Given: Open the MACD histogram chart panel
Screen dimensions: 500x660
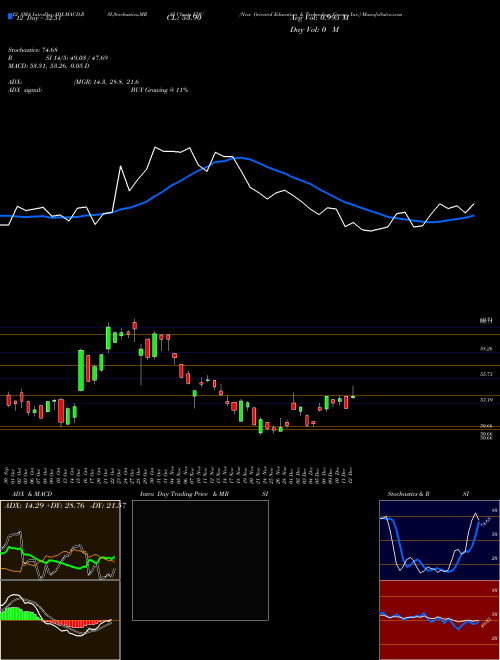Looking at the screenshot, I should pyautogui.click(x=60, y=620).
